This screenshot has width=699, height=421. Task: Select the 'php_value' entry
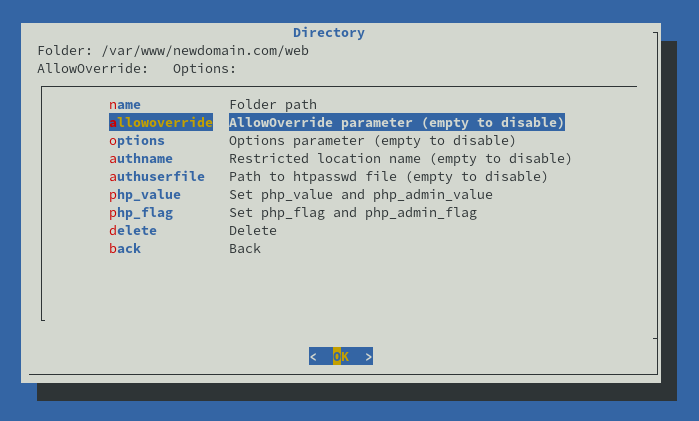(145, 194)
